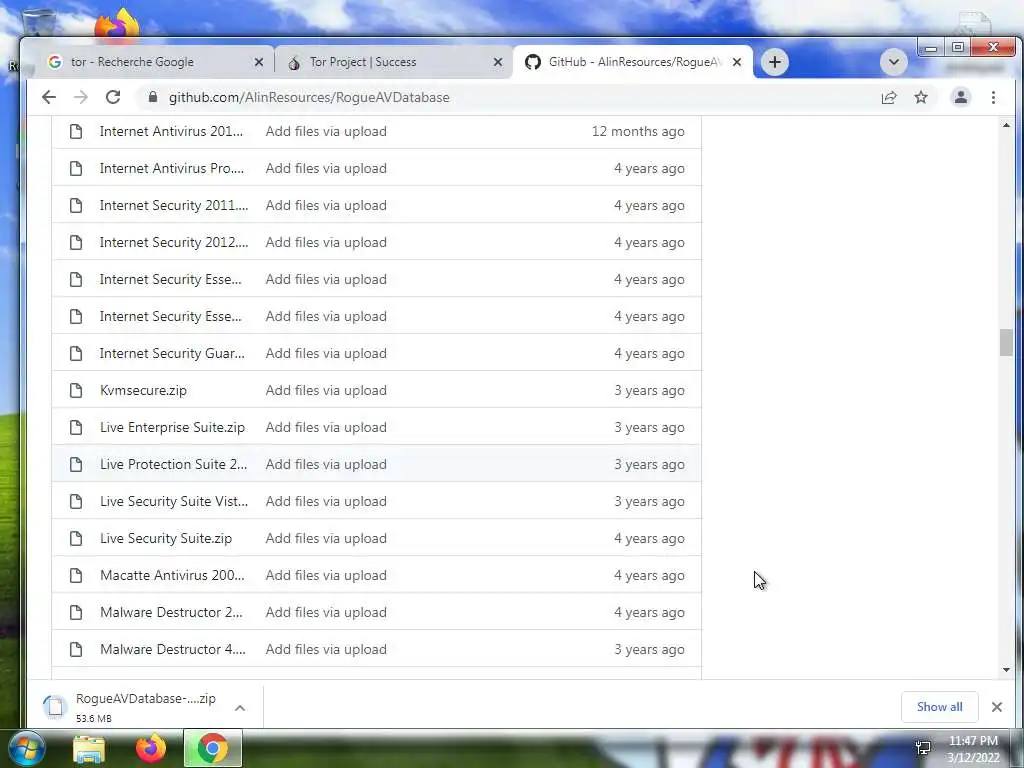Open the Windows Start menu

[26, 748]
